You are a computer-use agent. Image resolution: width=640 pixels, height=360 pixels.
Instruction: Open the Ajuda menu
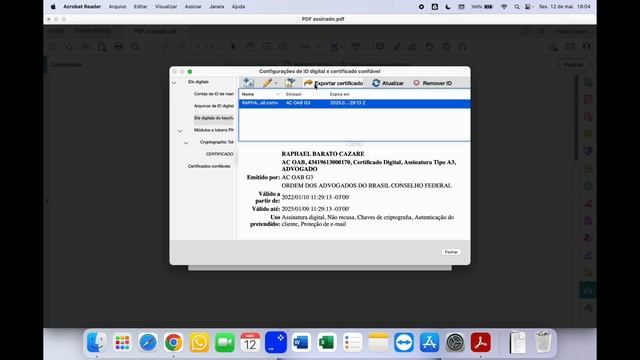(238, 7)
